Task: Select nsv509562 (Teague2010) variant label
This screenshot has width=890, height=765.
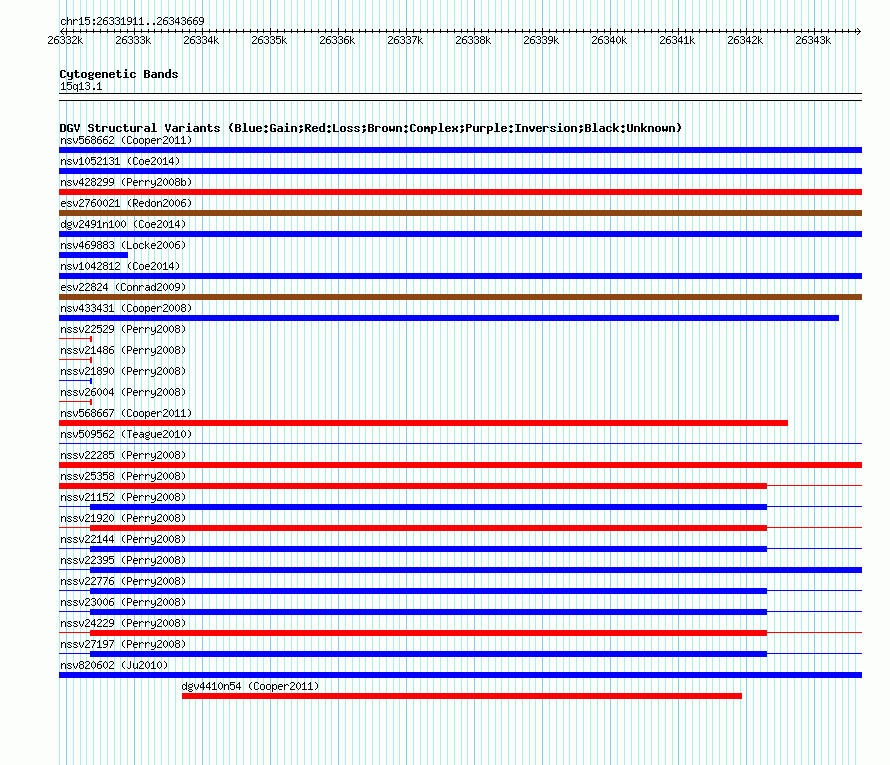Action: tap(126, 434)
